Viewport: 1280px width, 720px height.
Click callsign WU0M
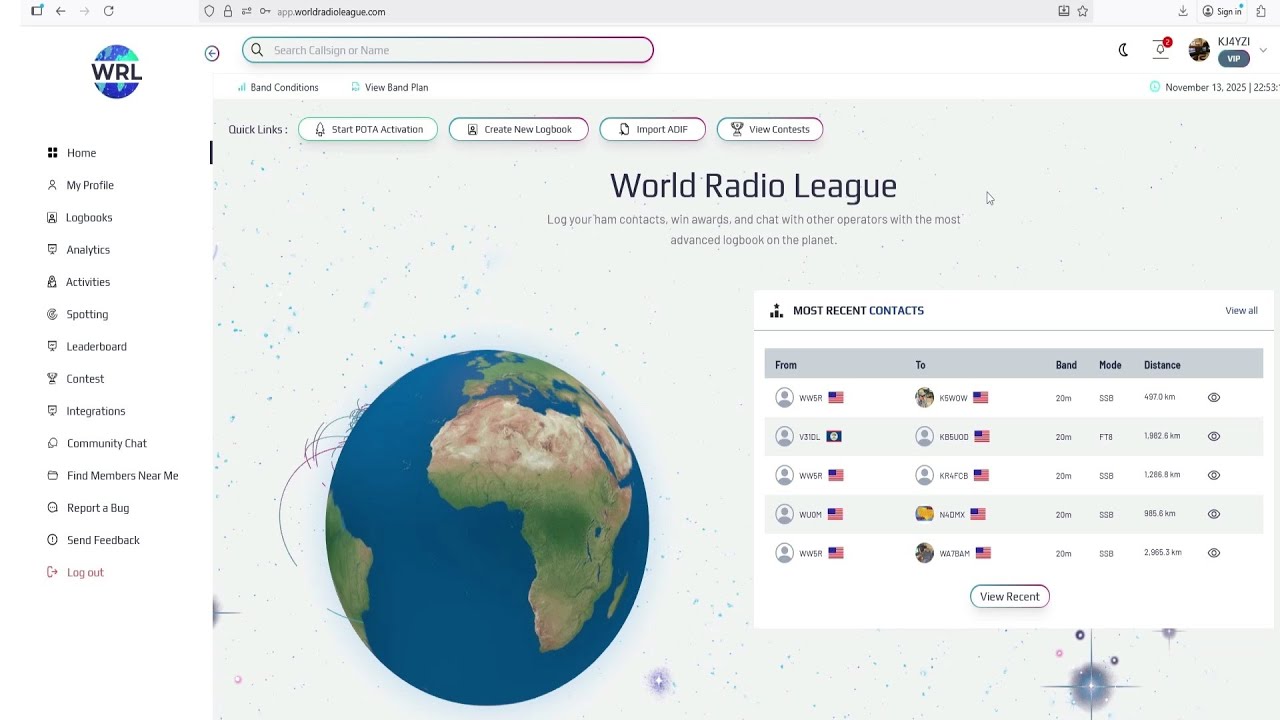(x=810, y=515)
